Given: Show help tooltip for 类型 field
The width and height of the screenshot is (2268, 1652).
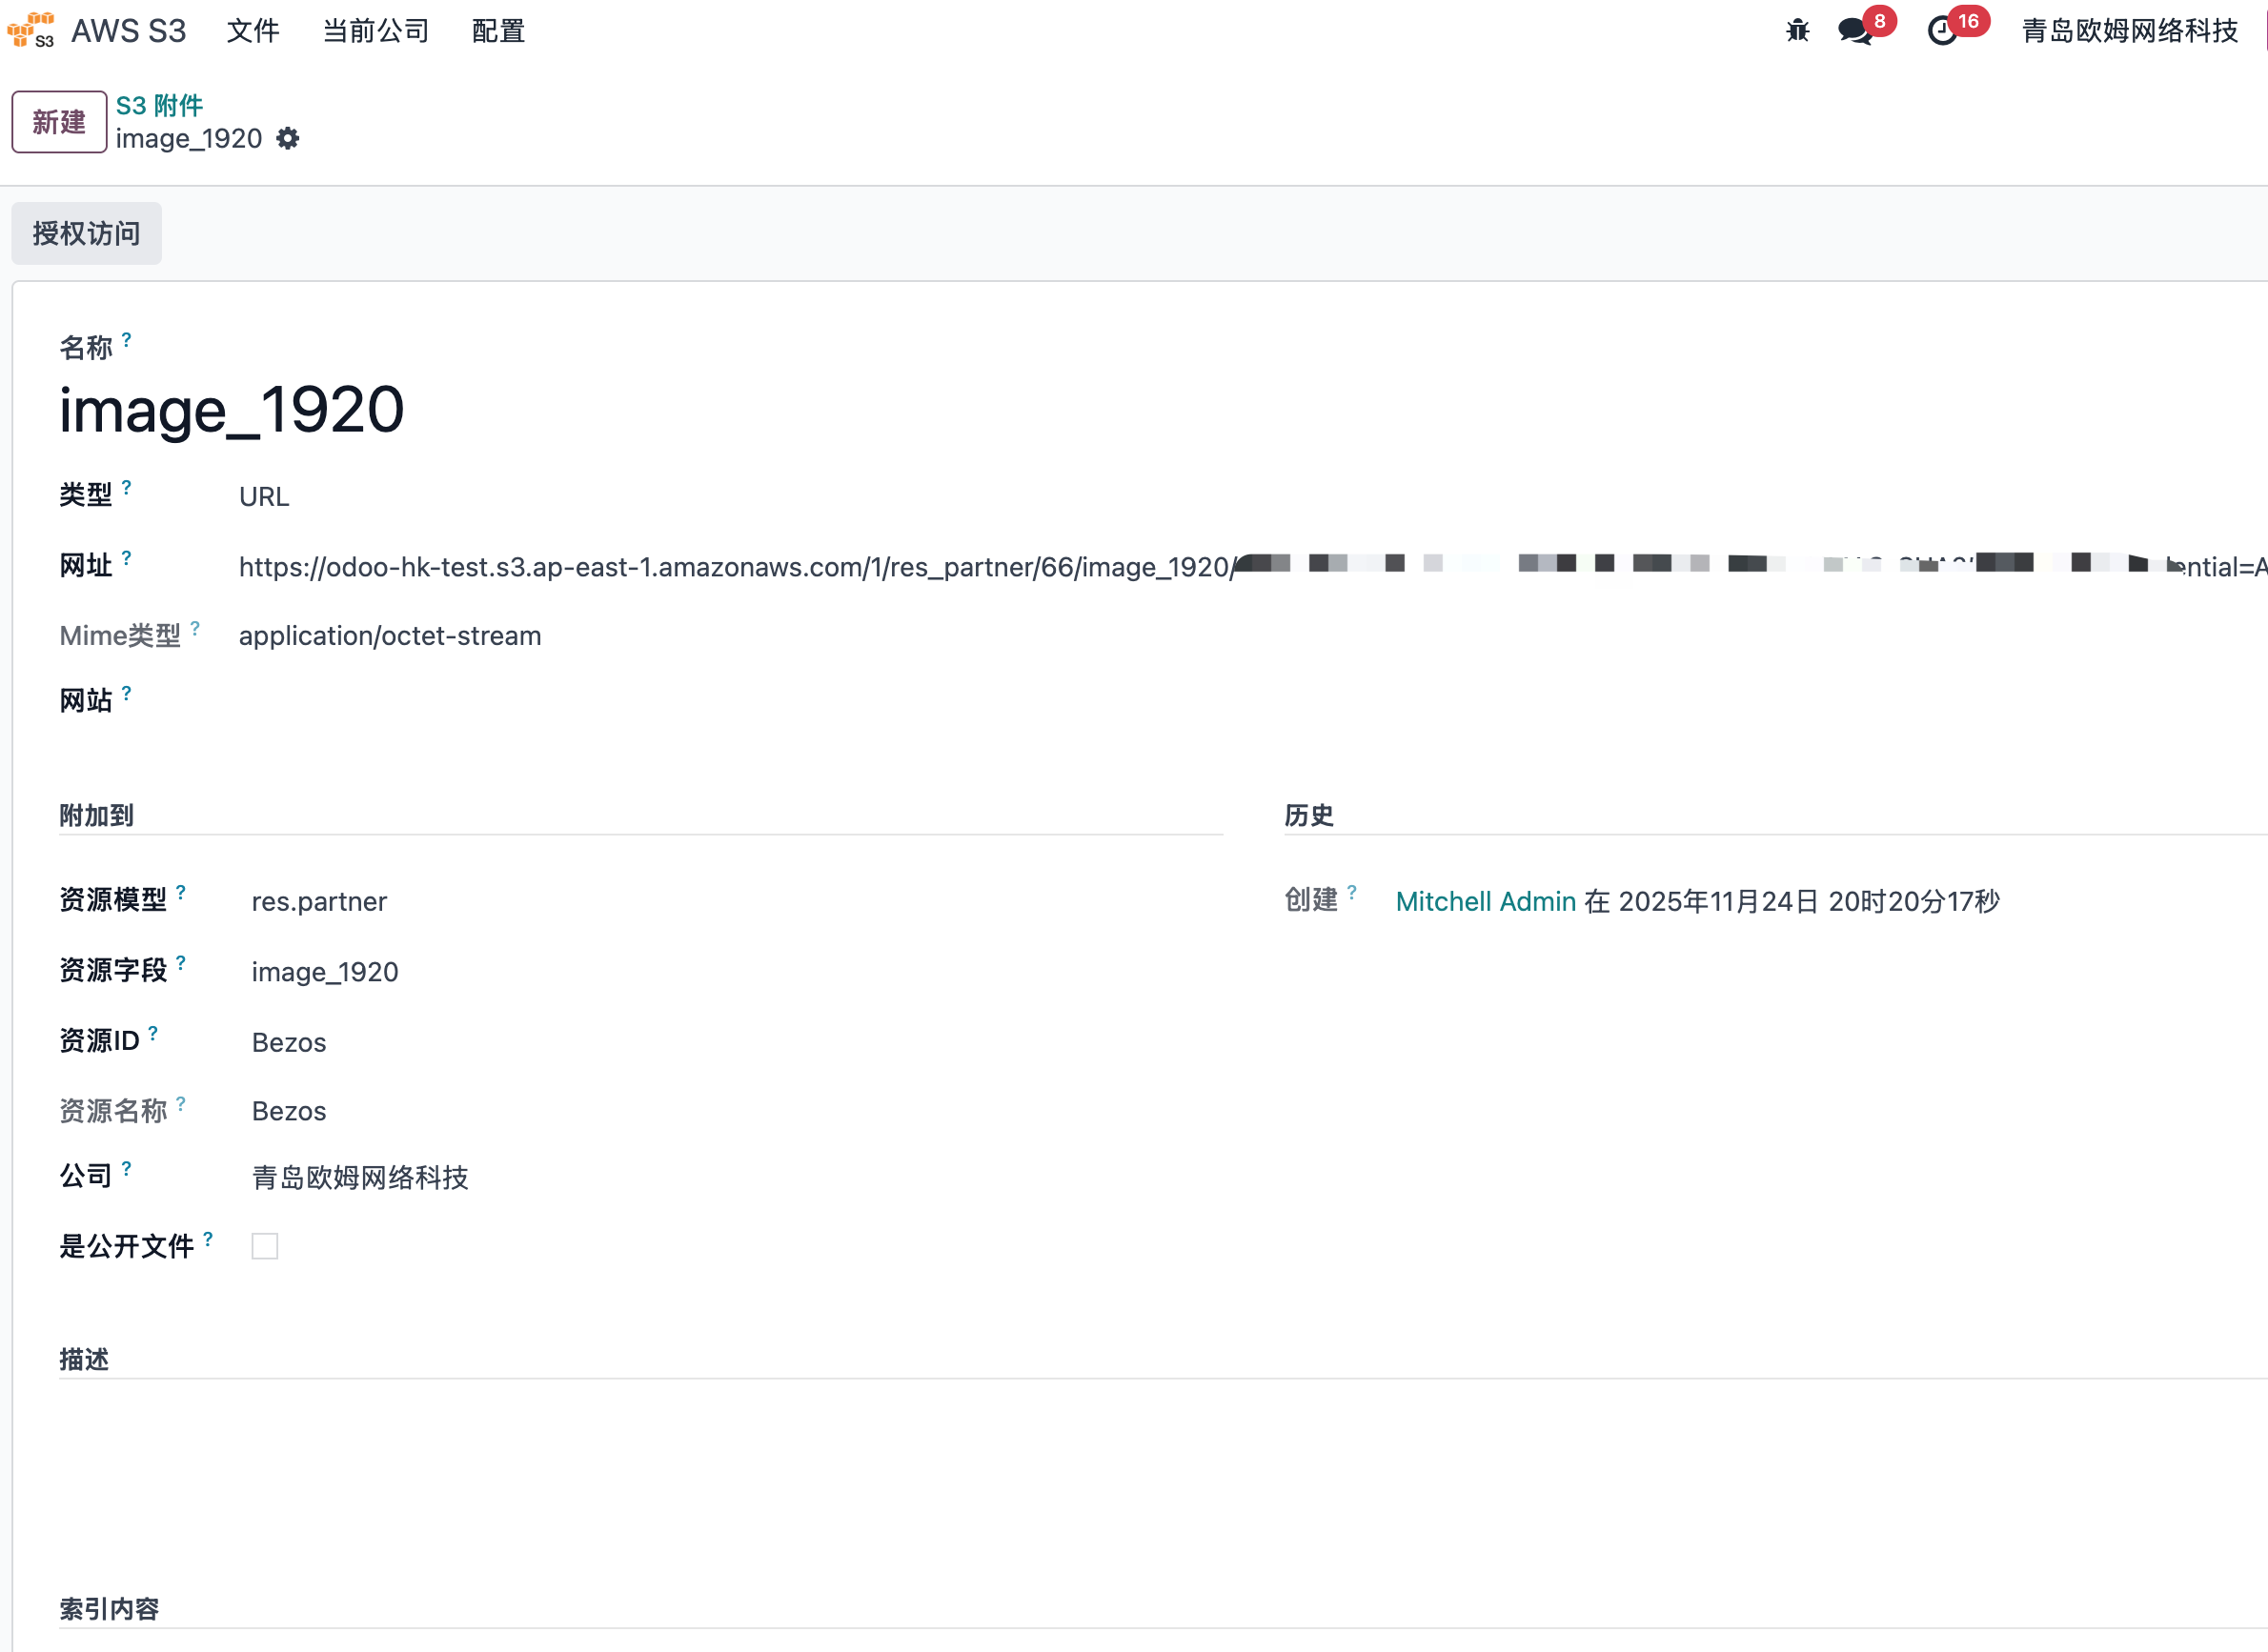Looking at the screenshot, I should (126, 488).
